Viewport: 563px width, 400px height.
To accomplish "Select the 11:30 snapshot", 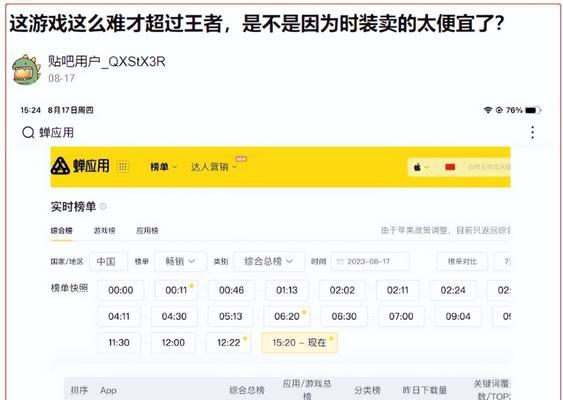I will pos(119,343).
